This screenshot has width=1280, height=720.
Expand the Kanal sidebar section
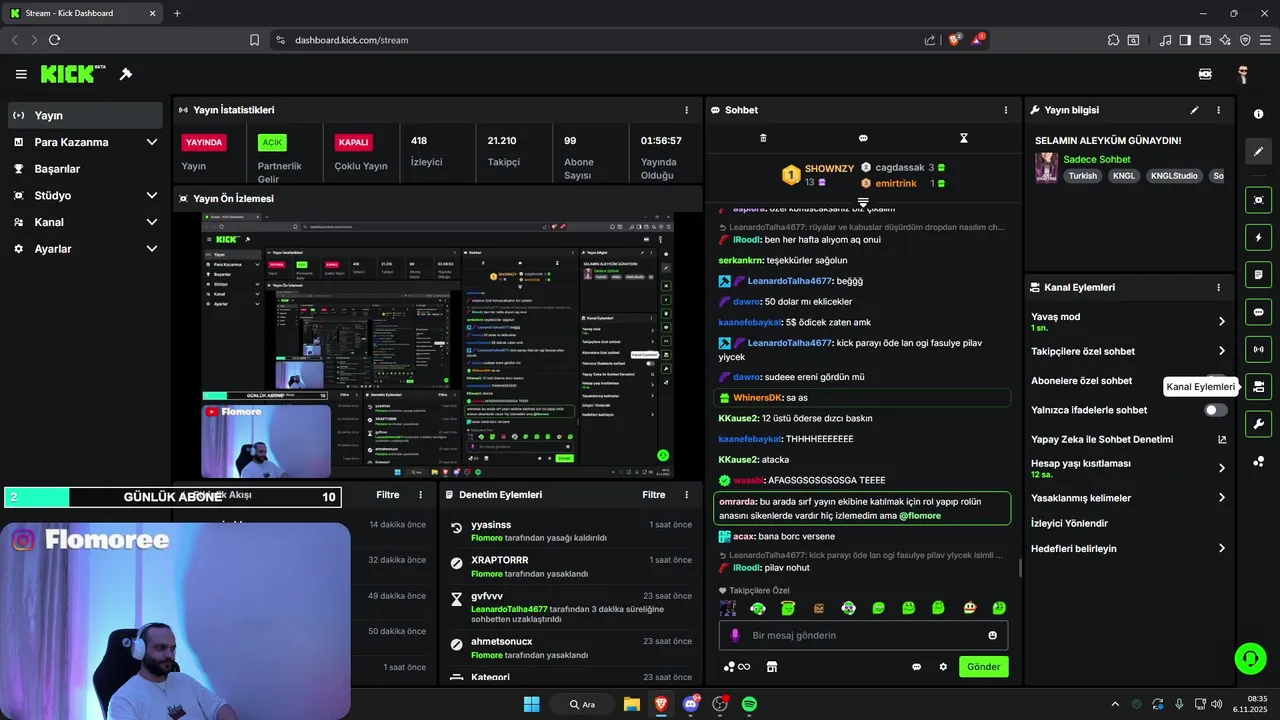coord(152,222)
